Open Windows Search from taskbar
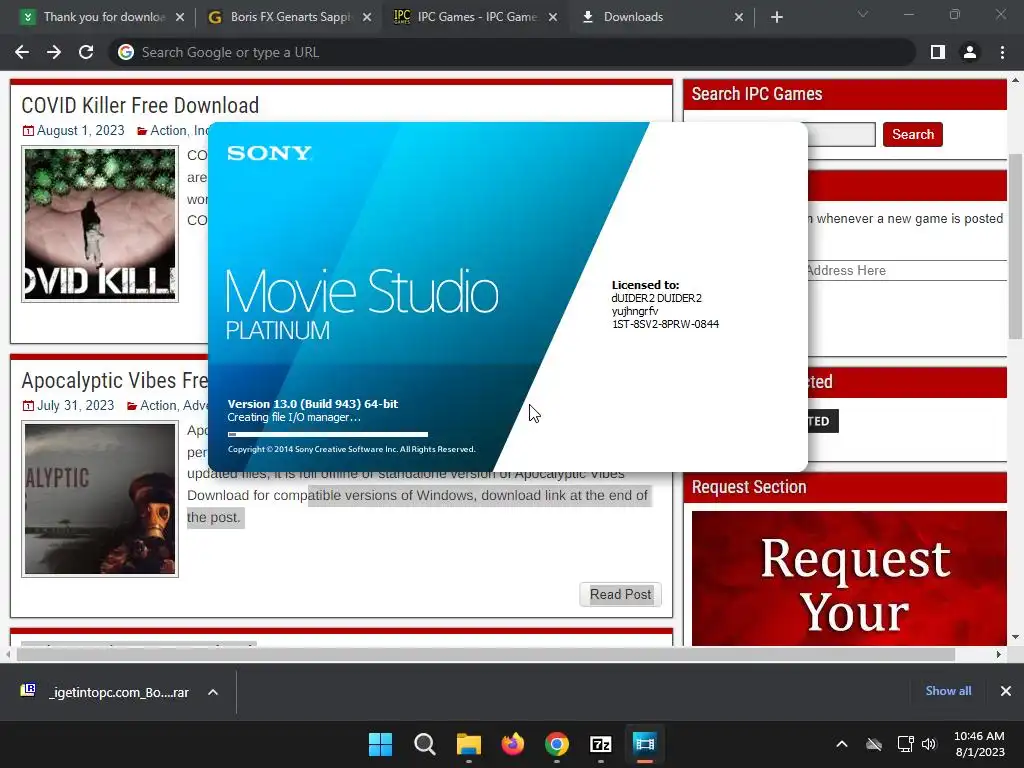1024x768 pixels. tap(424, 744)
